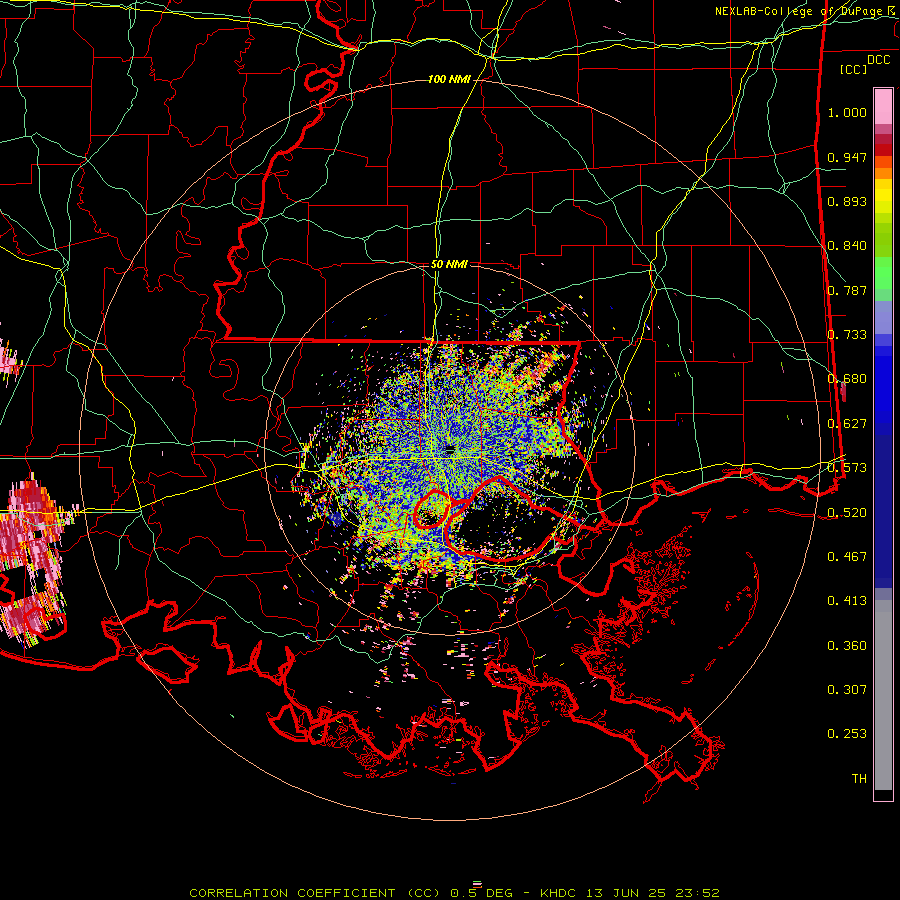900x900 pixels.
Task: Select the 0.893 legend value
Action: 847,201
